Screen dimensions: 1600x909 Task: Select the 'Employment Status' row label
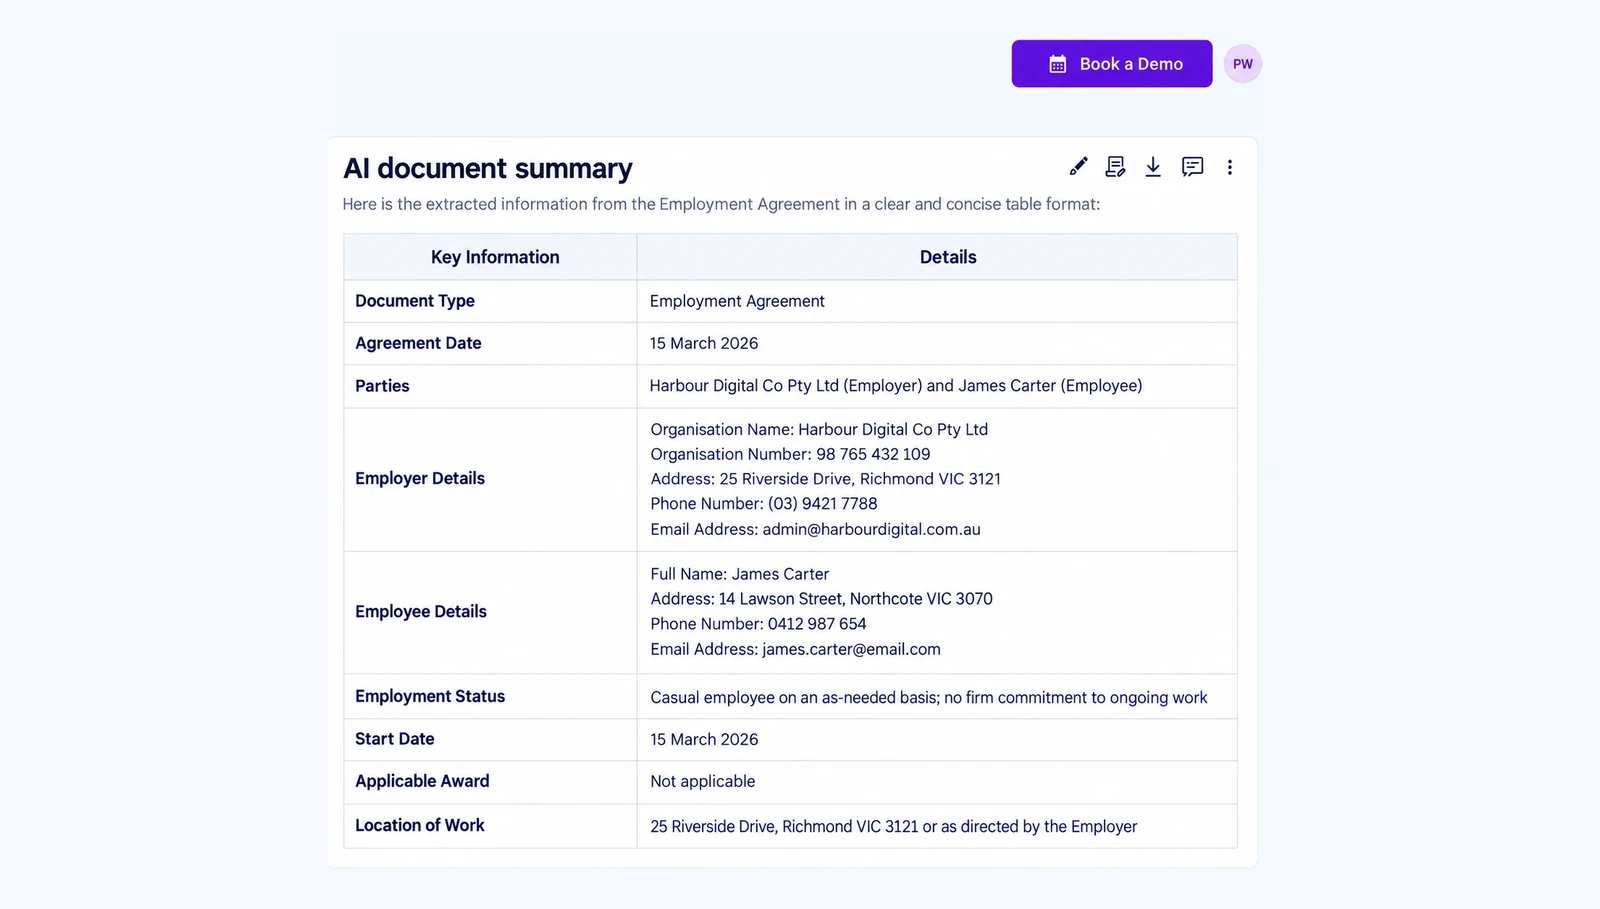[x=430, y=696]
